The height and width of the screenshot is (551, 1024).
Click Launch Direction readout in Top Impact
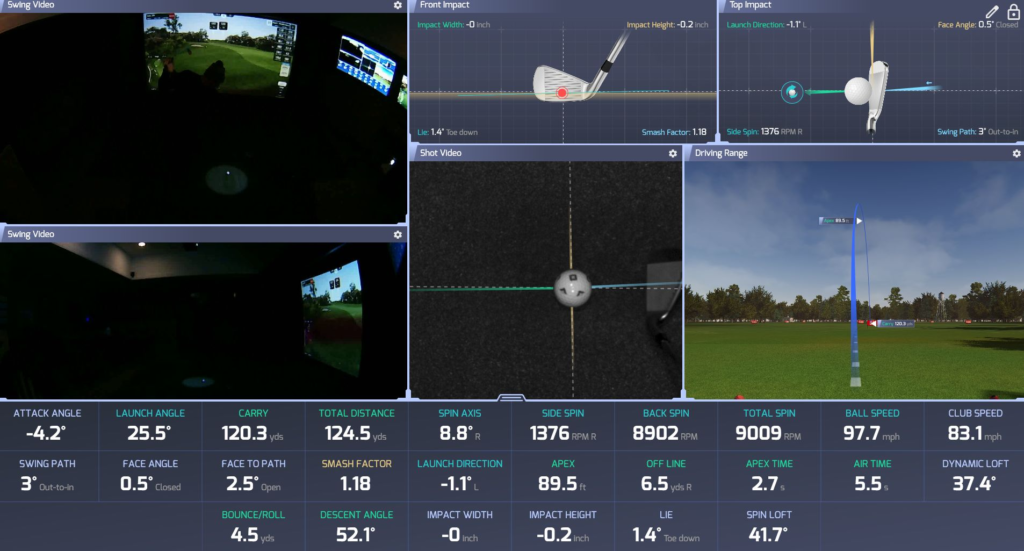(x=767, y=25)
